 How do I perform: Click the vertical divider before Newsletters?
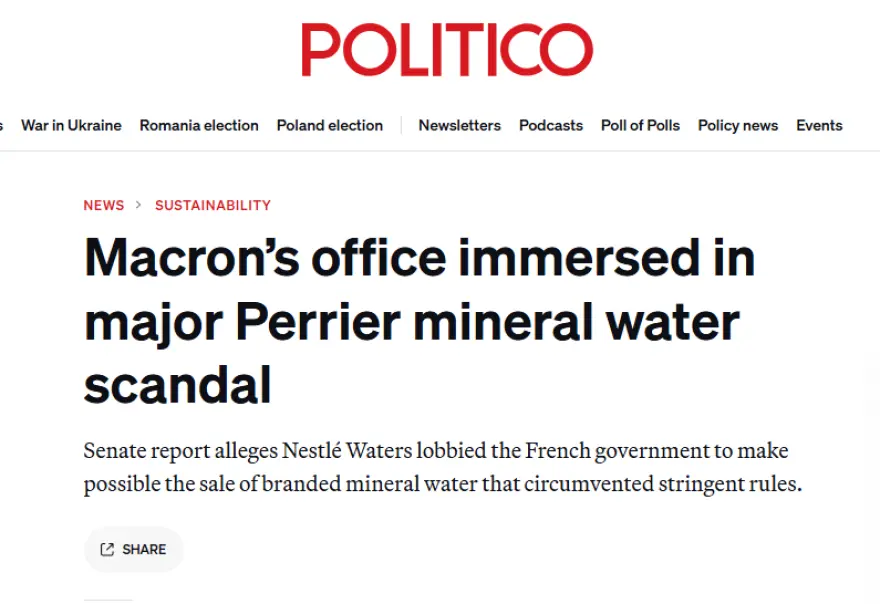(x=401, y=125)
